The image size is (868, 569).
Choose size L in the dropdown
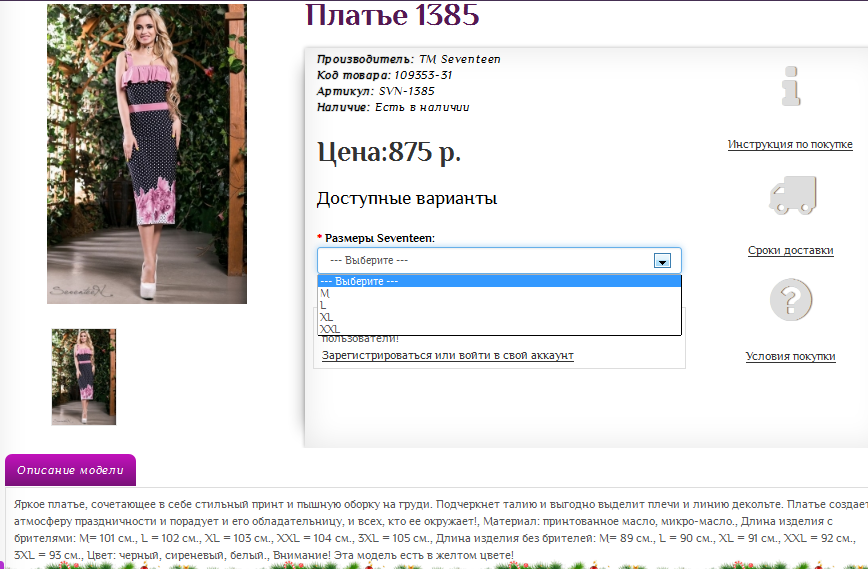point(324,305)
